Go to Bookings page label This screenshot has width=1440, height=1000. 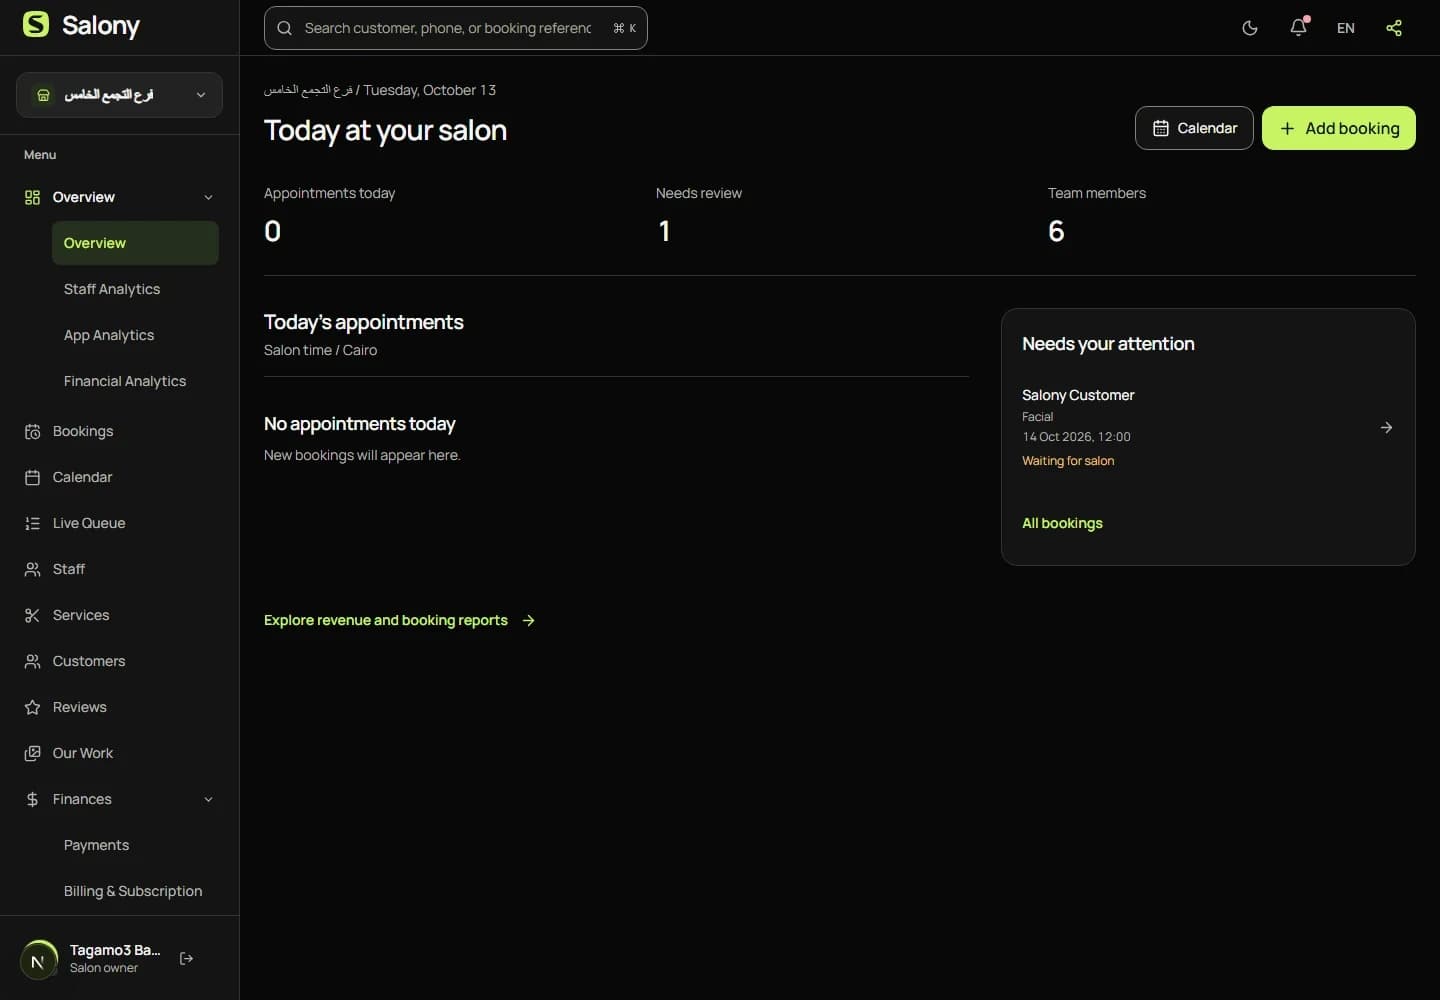pyautogui.click(x=83, y=431)
